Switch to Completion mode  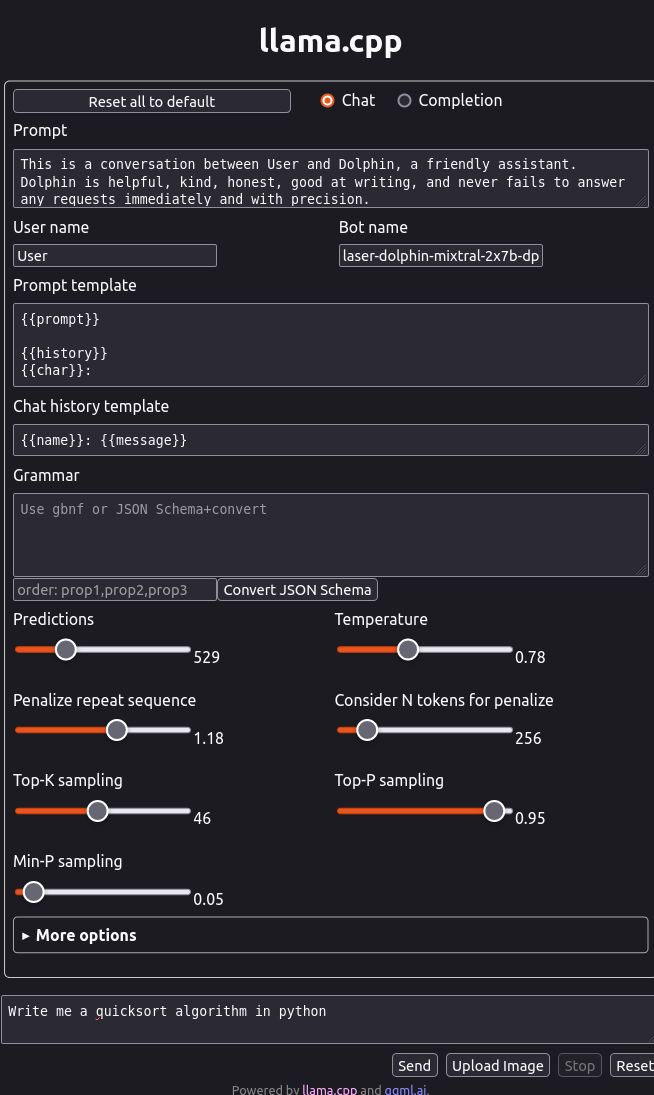[405, 100]
